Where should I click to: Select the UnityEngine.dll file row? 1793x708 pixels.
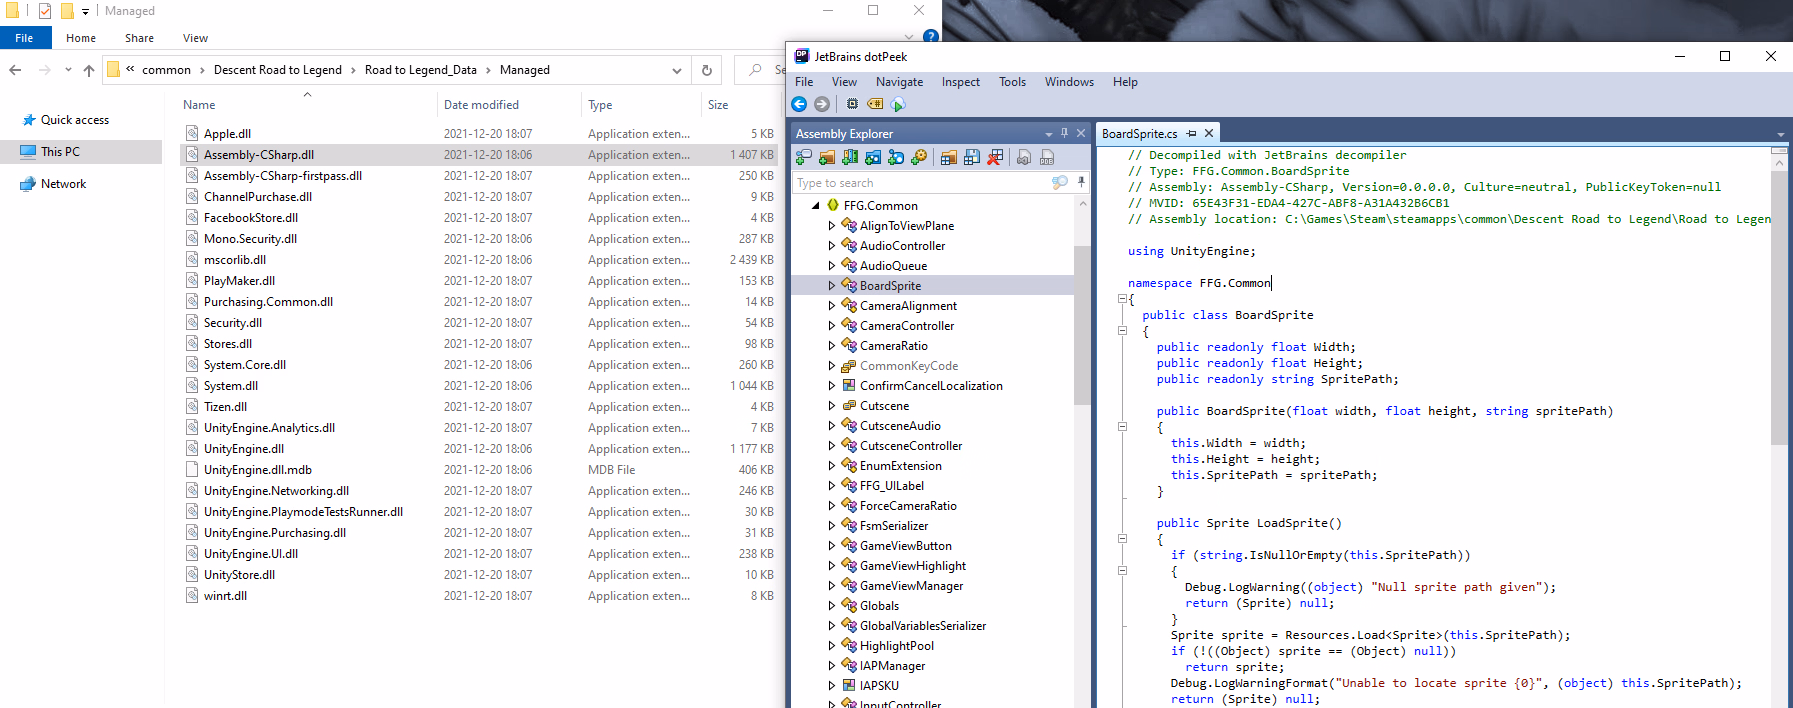point(478,449)
